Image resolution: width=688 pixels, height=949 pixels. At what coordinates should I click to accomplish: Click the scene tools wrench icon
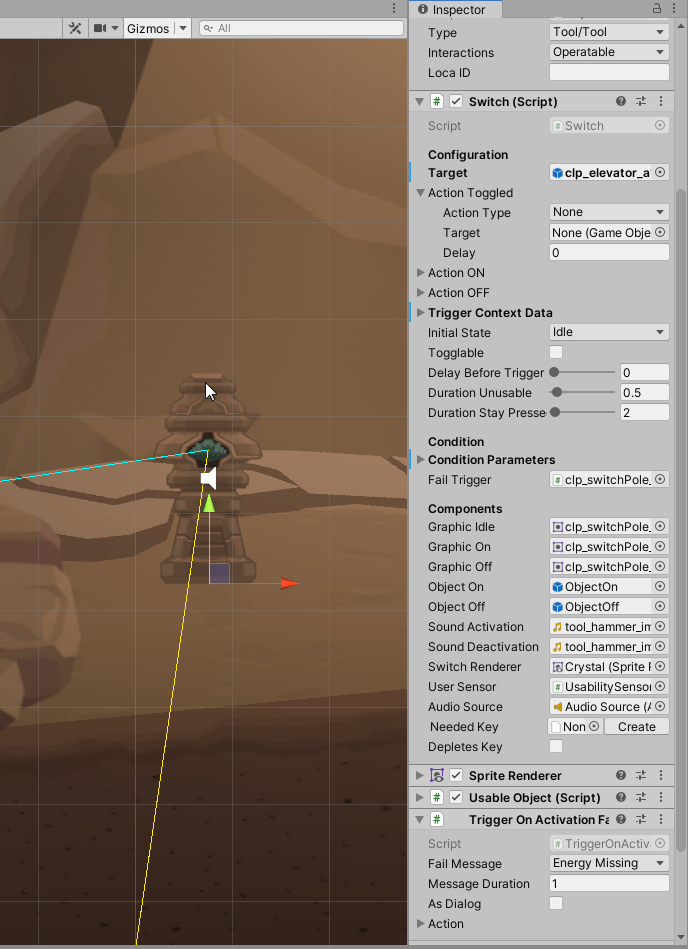(75, 28)
